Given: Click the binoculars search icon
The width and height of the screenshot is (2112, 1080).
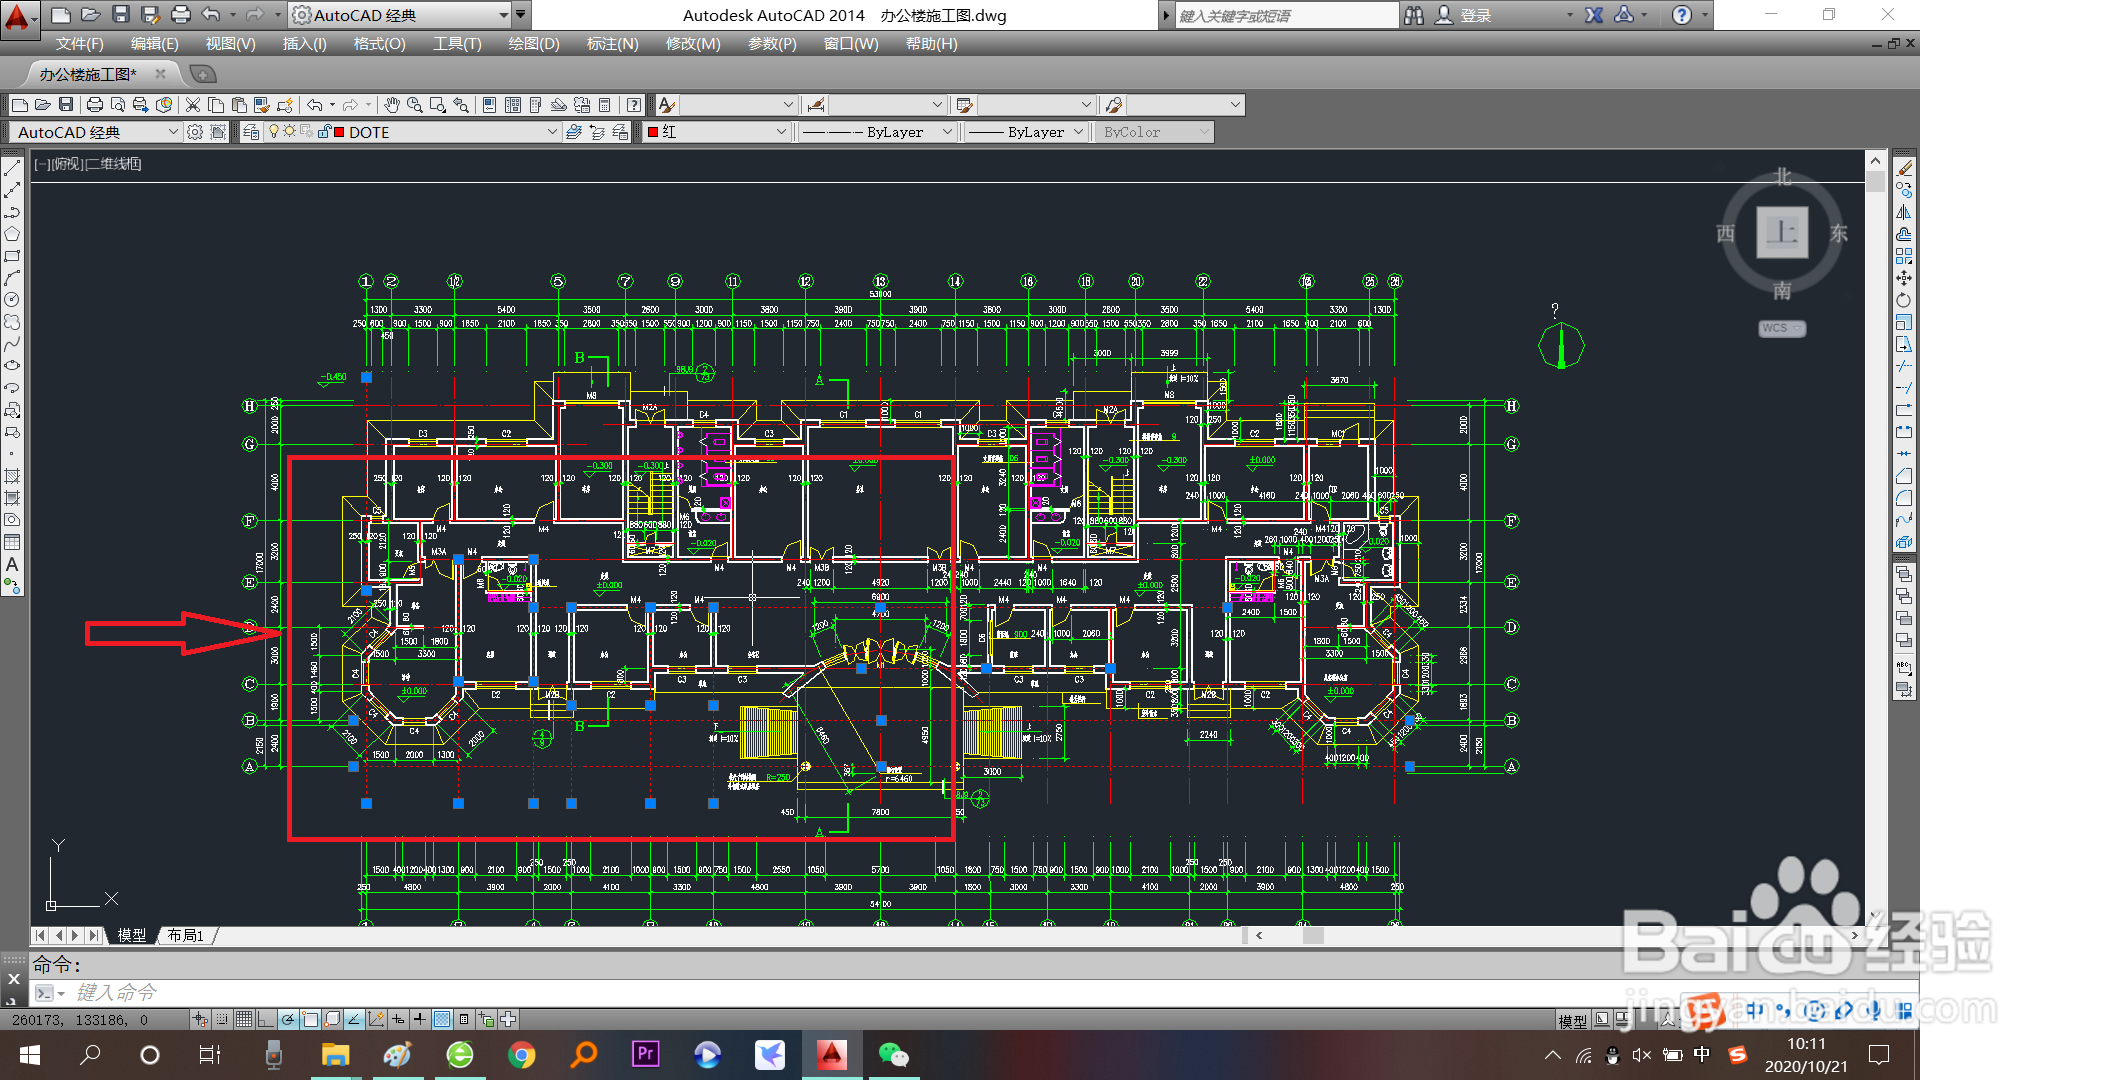Looking at the screenshot, I should click(1413, 15).
